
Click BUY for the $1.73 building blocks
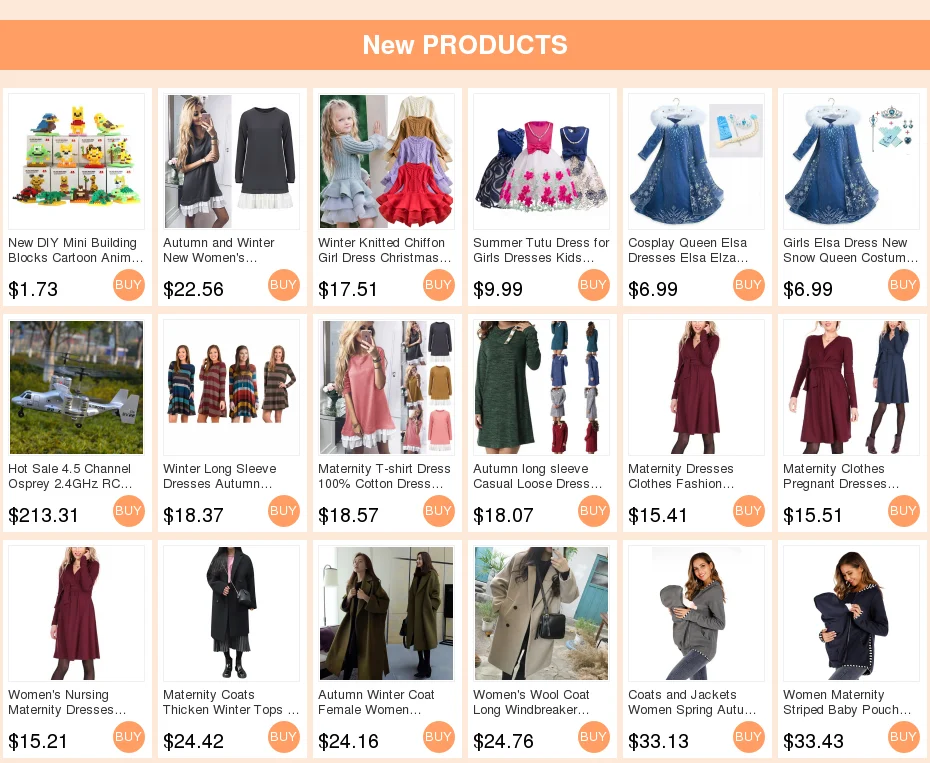[x=129, y=285]
